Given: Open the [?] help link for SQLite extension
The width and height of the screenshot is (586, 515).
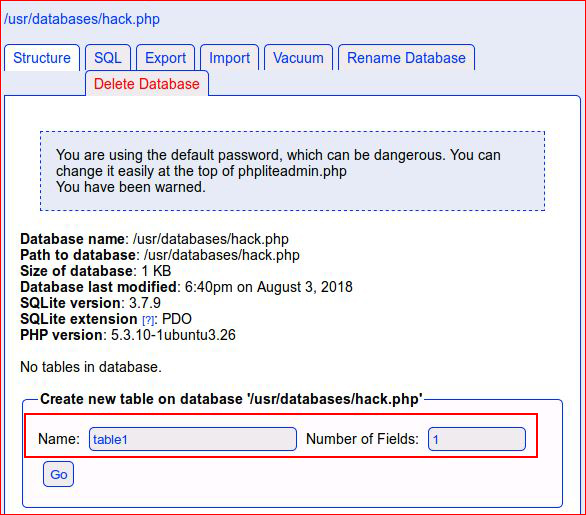Looking at the screenshot, I should (x=148, y=320).
